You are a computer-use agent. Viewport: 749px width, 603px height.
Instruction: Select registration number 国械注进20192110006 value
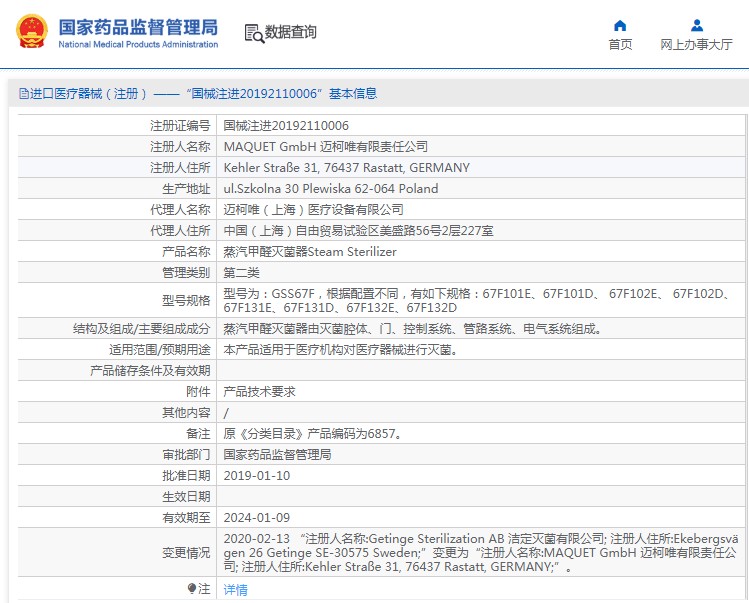(286, 126)
